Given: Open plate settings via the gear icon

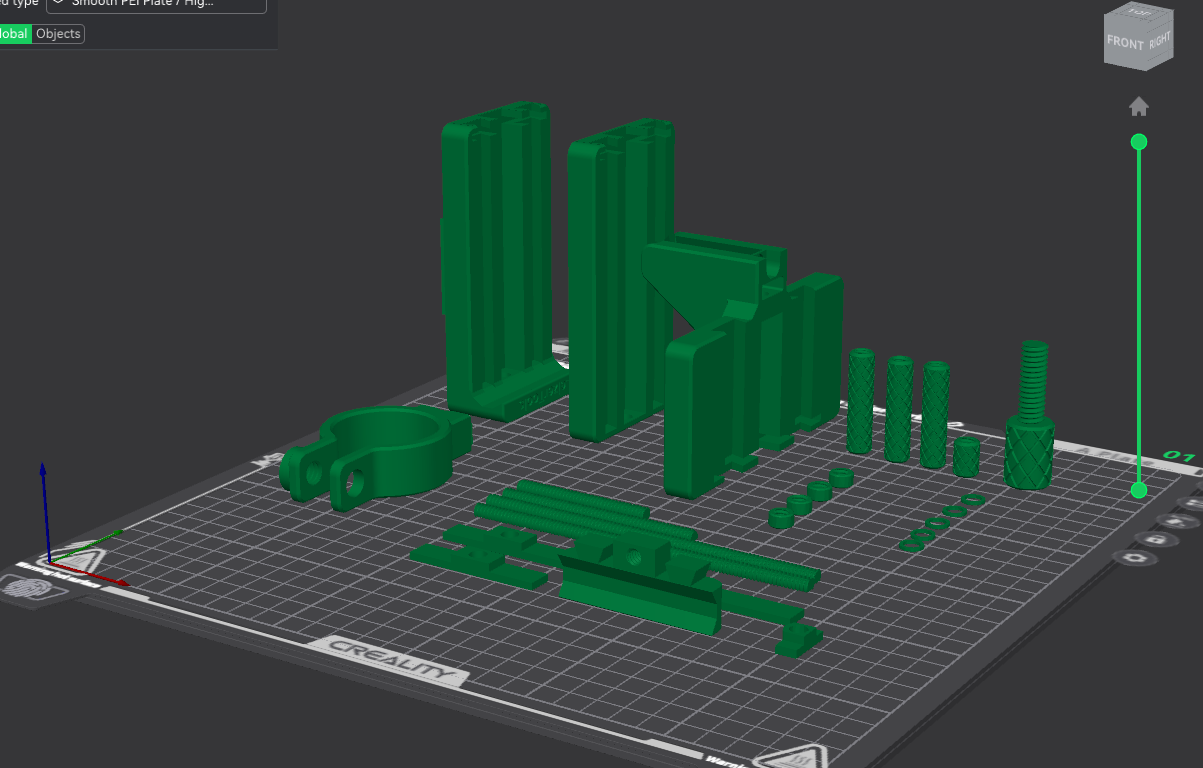Looking at the screenshot, I should [1133, 558].
